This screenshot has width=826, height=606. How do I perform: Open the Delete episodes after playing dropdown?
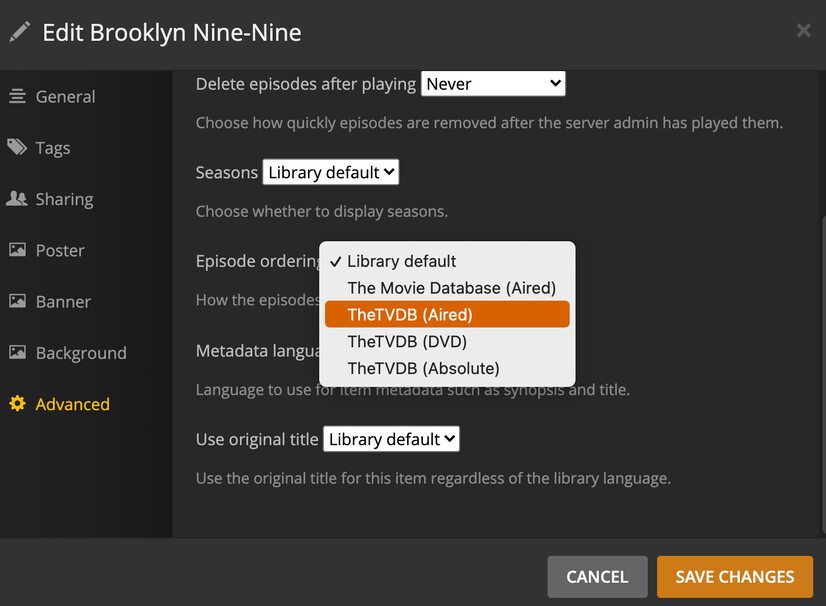click(493, 84)
